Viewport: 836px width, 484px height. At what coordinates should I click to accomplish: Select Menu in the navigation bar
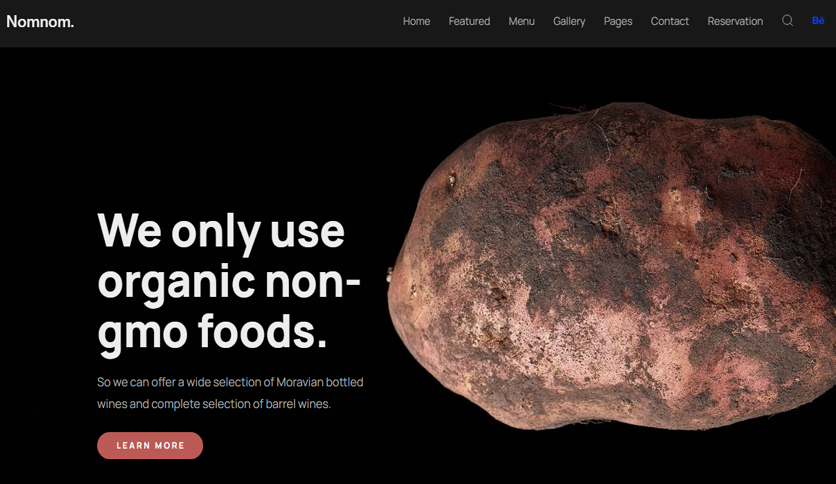click(521, 21)
